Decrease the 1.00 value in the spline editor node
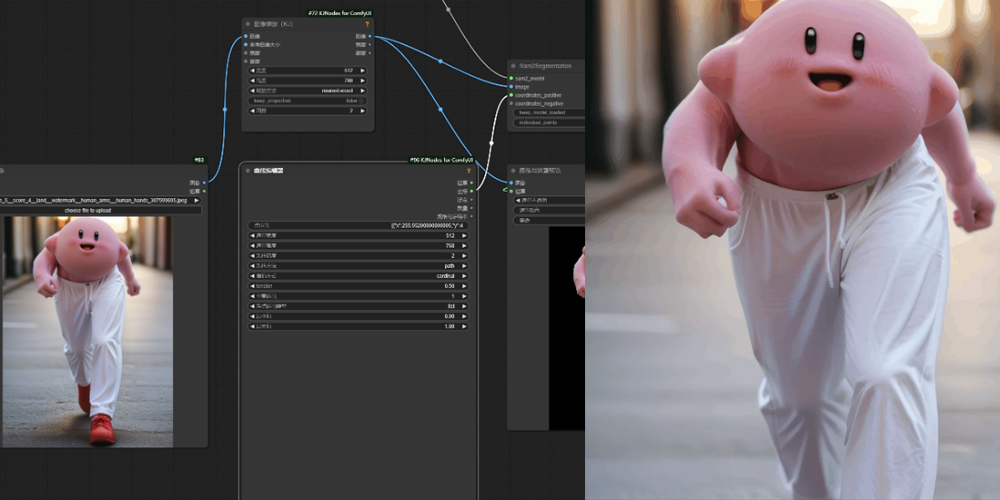Viewport: 1000px width, 500px height. [x=251, y=327]
